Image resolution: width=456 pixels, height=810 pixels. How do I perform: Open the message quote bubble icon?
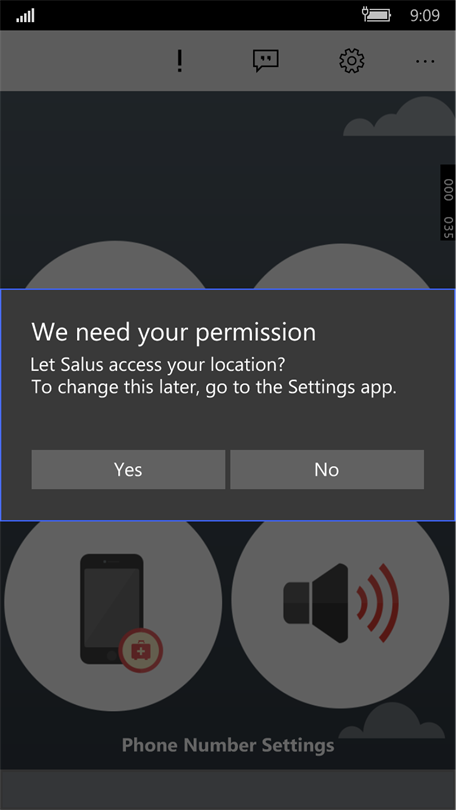point(265,61)
